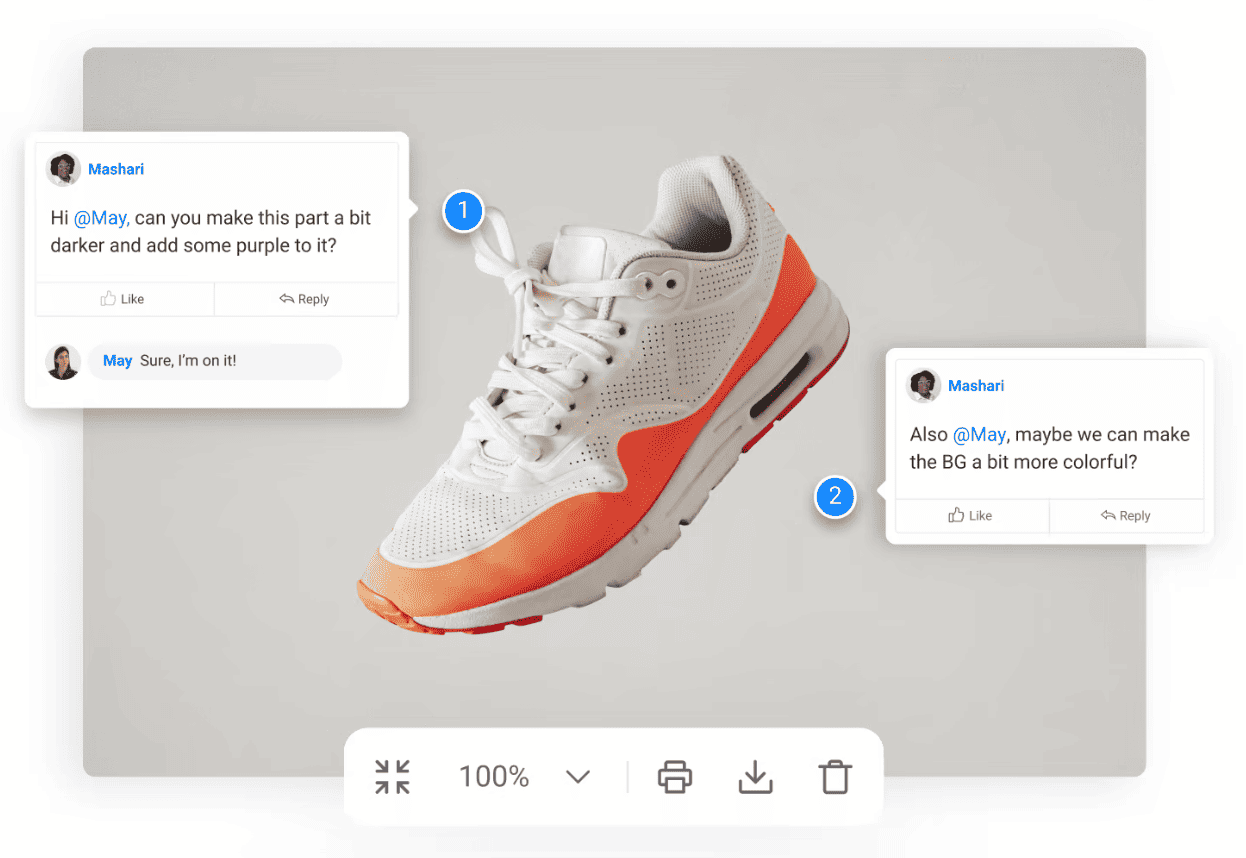Open May's name in the reply bubble

118,361
